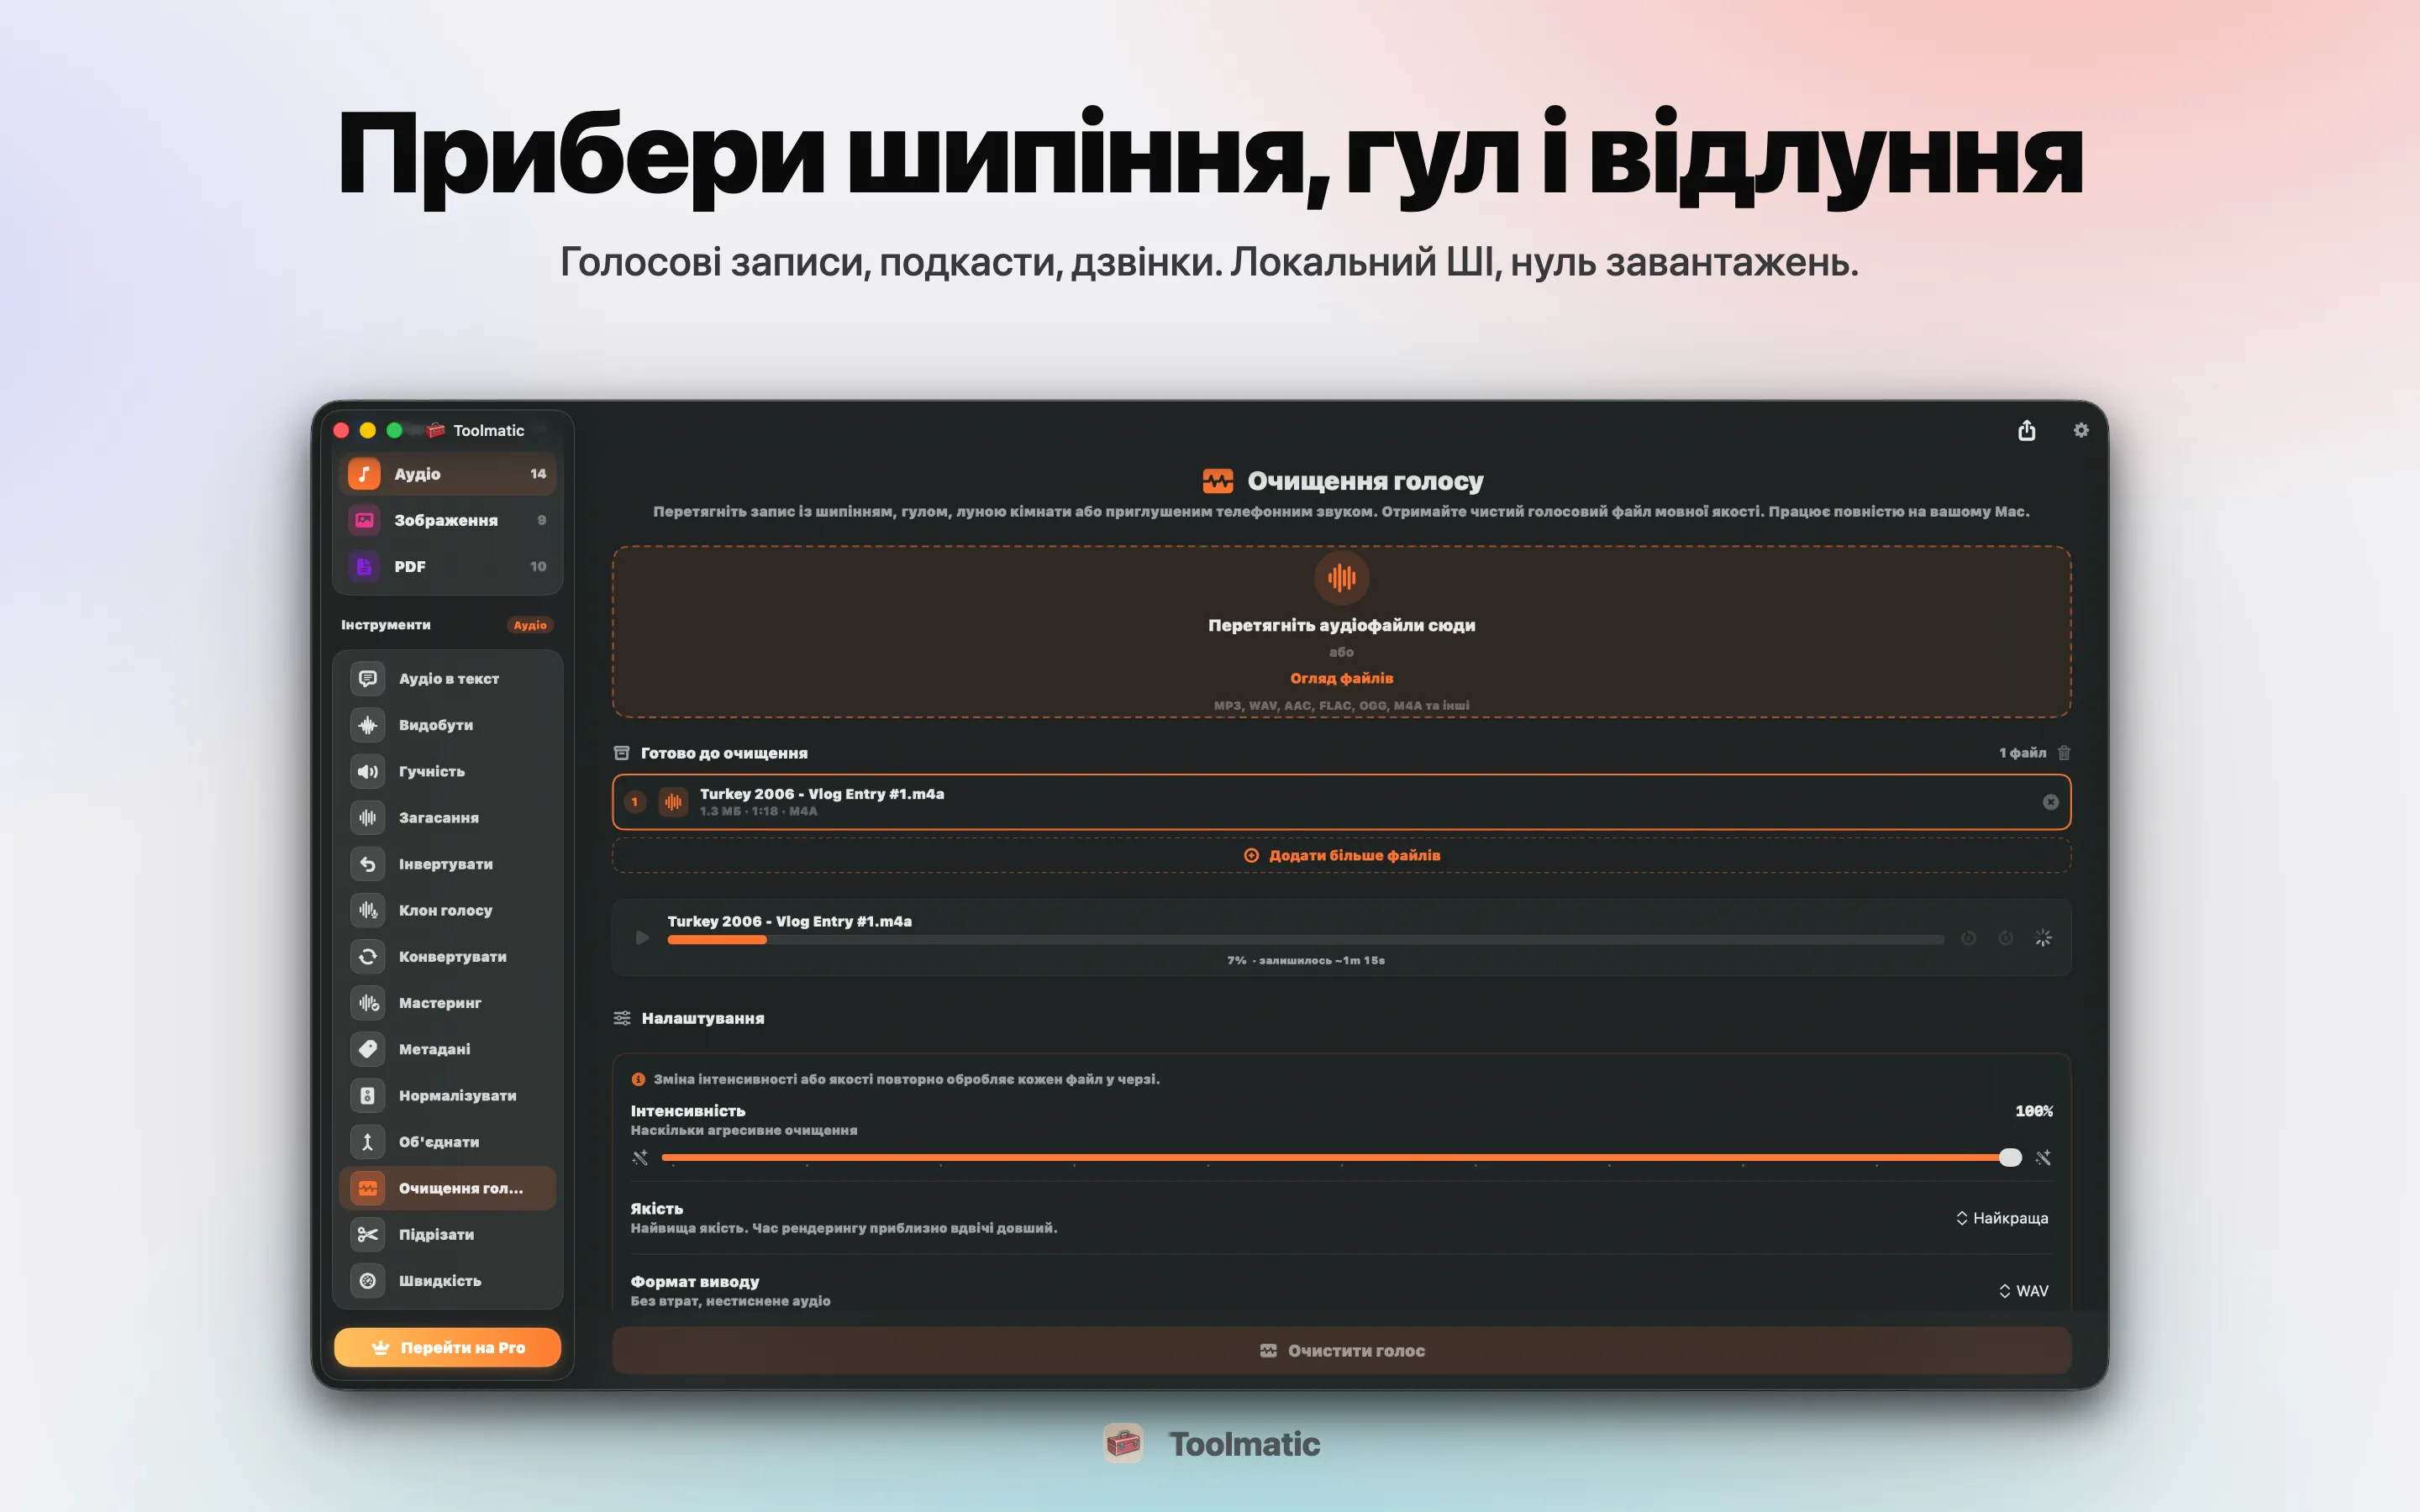Select the Turkey 2006 - Vlog Entry #1.m4a queue row
Viewport: 2420px width, 1512px height.
tap(1341, 802)
